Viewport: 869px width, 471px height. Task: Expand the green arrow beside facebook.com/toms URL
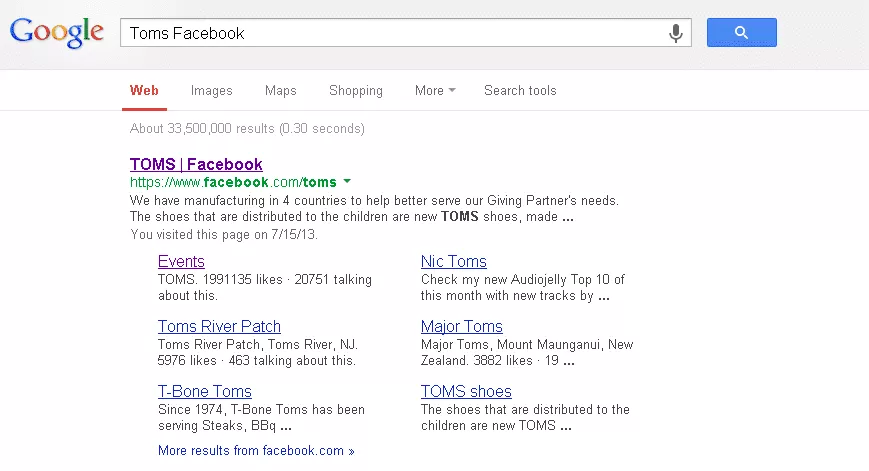pos(347,181)
